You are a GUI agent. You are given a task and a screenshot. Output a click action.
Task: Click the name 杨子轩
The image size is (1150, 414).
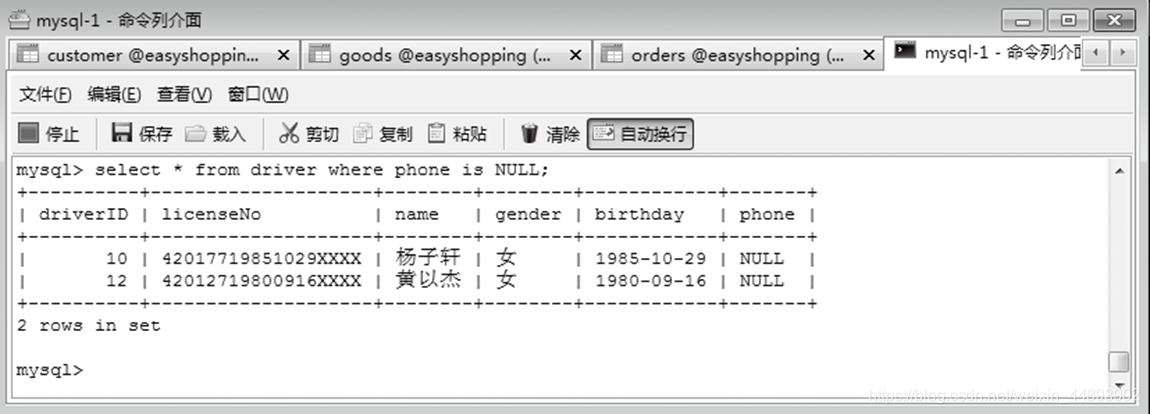(428, 258)
